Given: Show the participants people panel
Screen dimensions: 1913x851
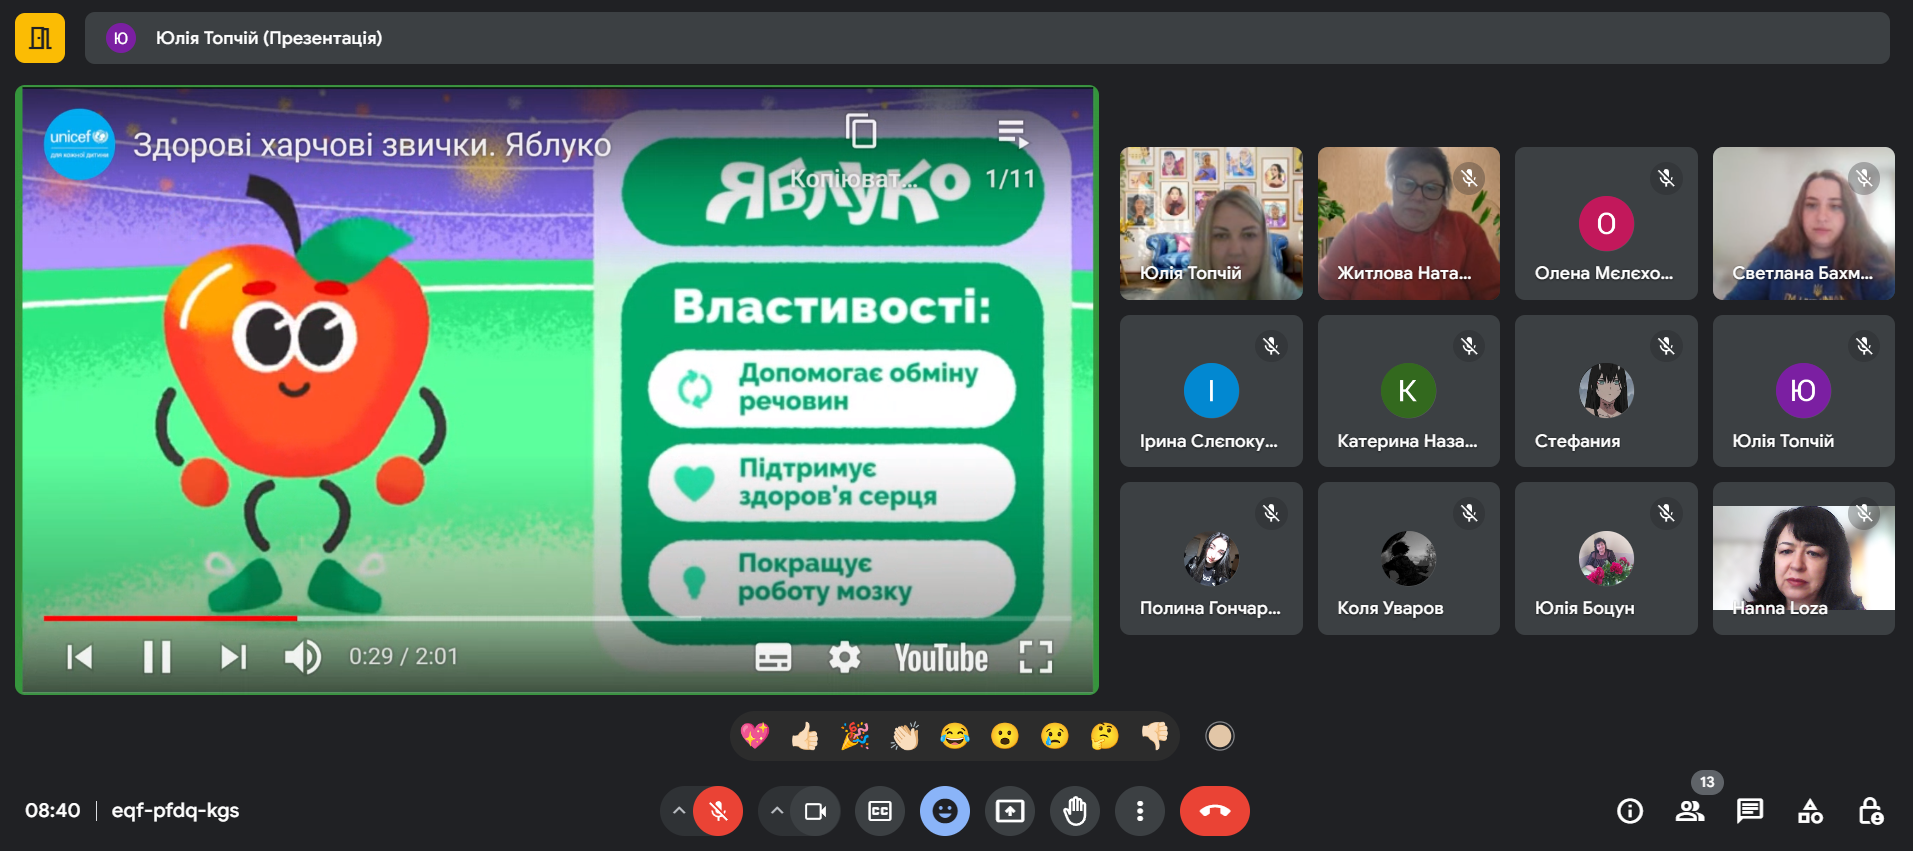Looking at the screenshot, I should (x=1690, y=811).
